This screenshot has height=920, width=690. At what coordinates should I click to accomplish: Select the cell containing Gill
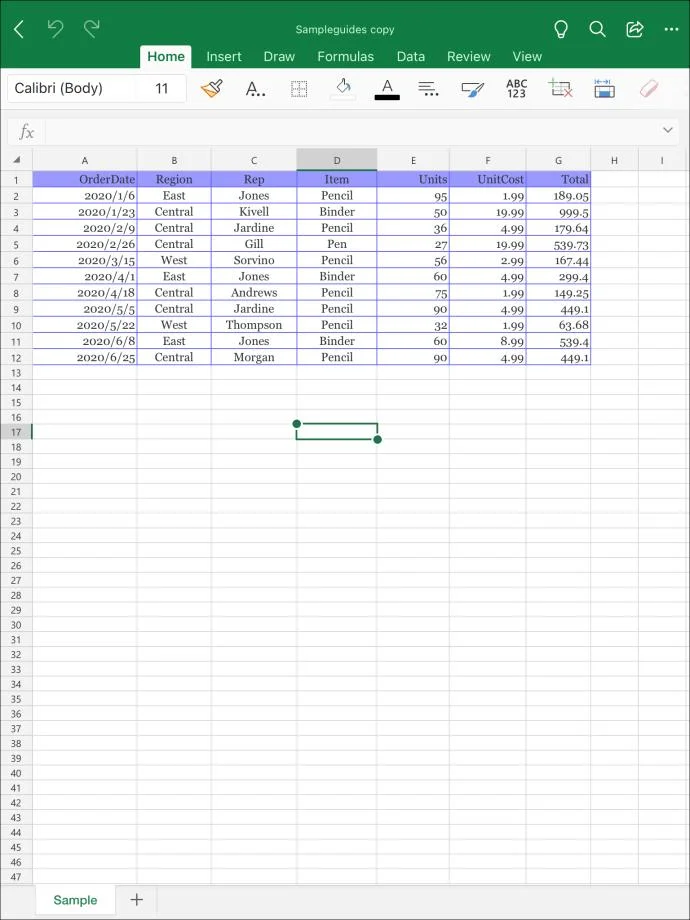point(254,244)
